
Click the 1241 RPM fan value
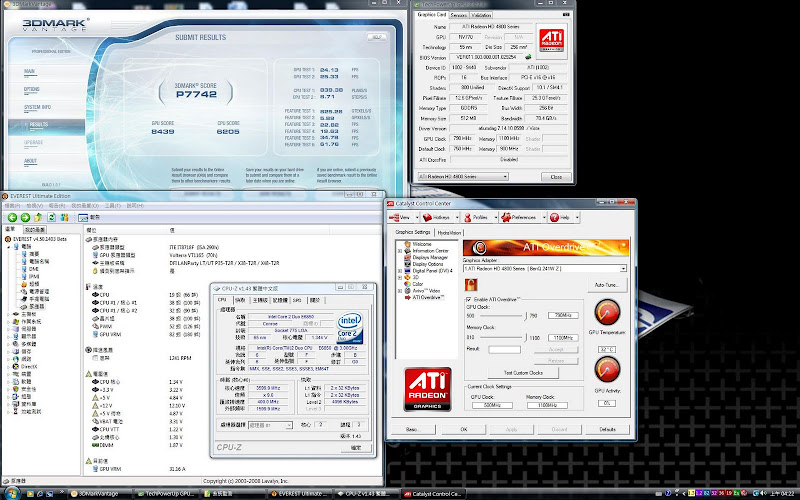(180, 358)
